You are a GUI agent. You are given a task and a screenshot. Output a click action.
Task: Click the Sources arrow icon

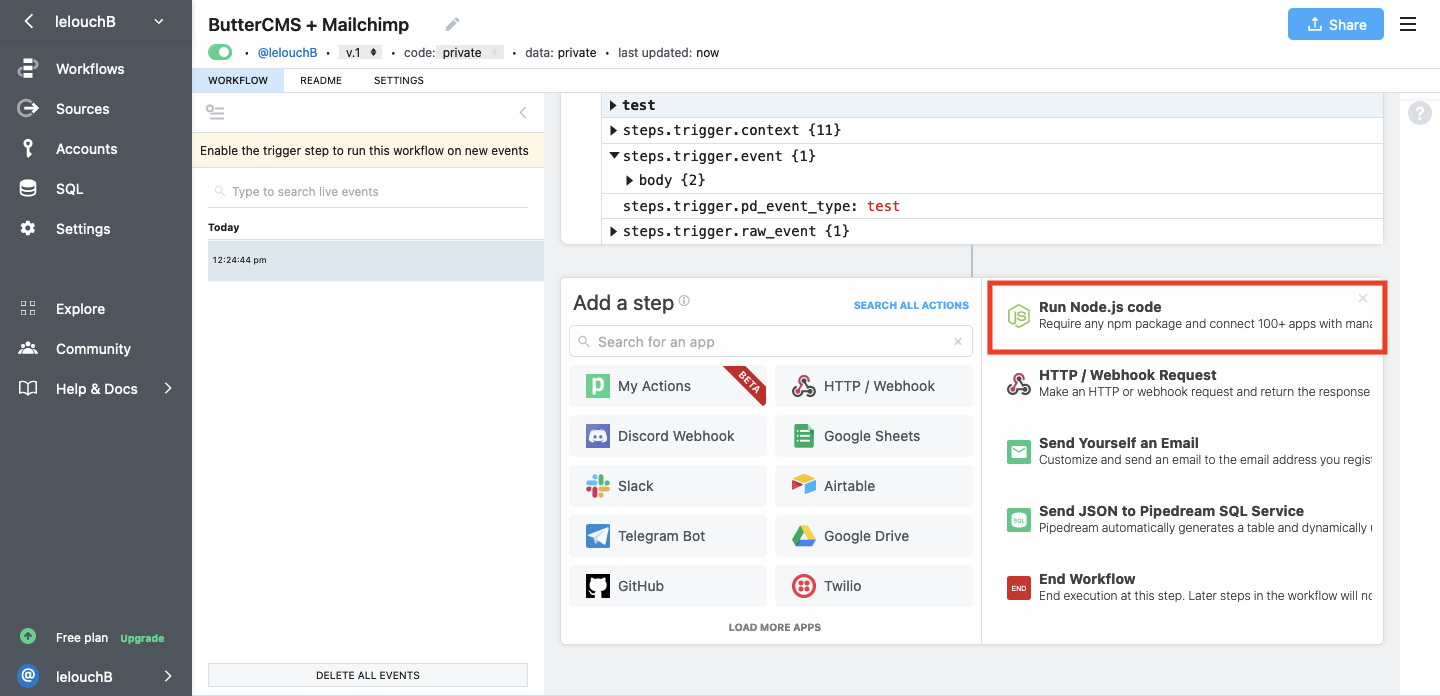coord(28,109)
